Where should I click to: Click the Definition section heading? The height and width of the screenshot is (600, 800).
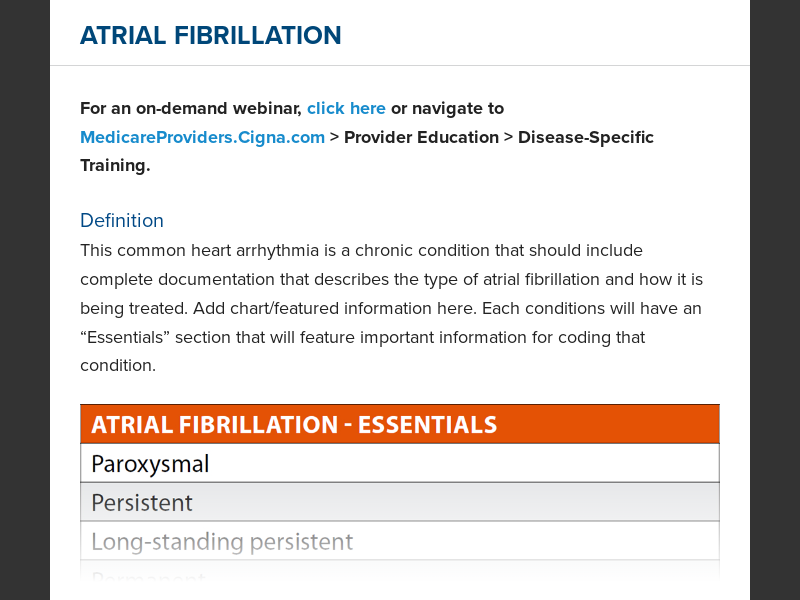tap(122, 221)
